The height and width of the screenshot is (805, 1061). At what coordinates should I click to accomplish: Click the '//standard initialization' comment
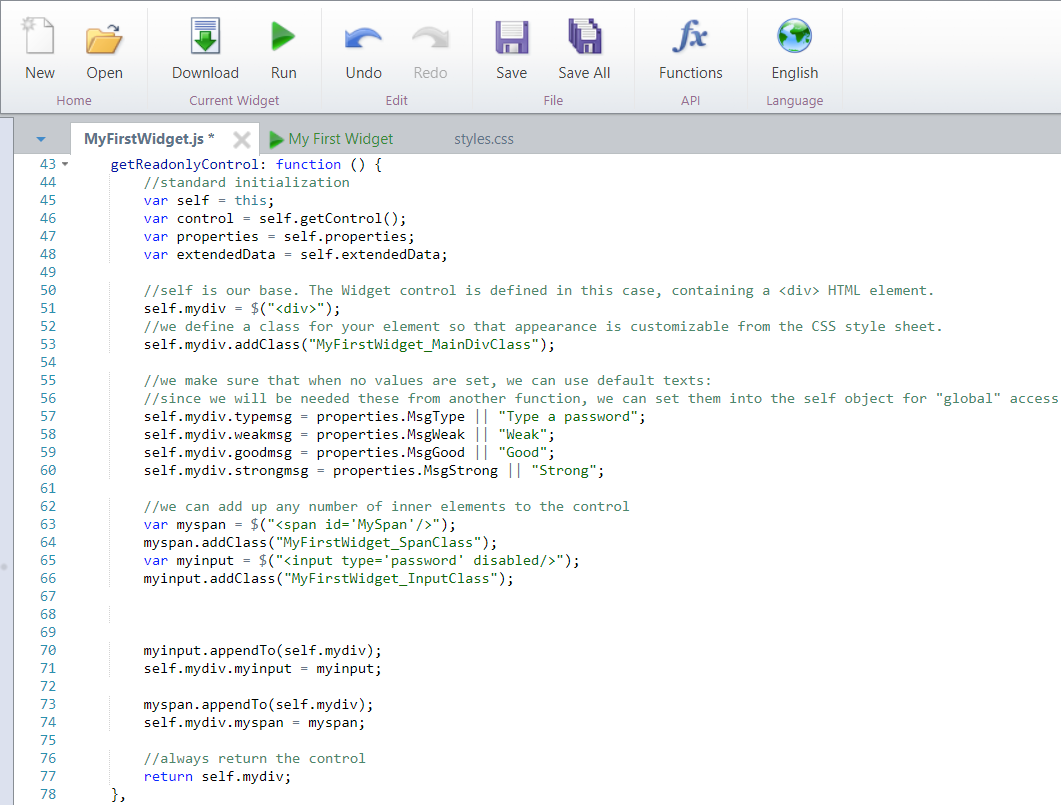246,183
